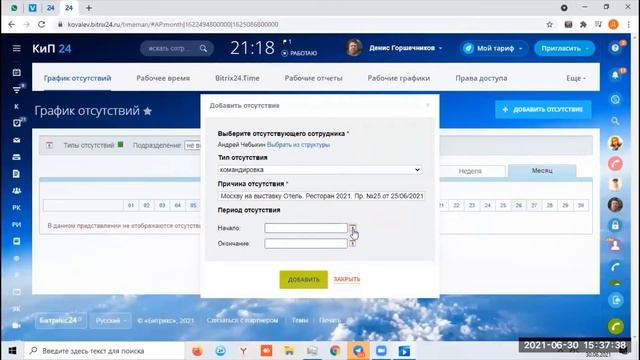640x360 pixels.
Task: Click day 26 in the calendar header
Action: click(x=518, y=205)
